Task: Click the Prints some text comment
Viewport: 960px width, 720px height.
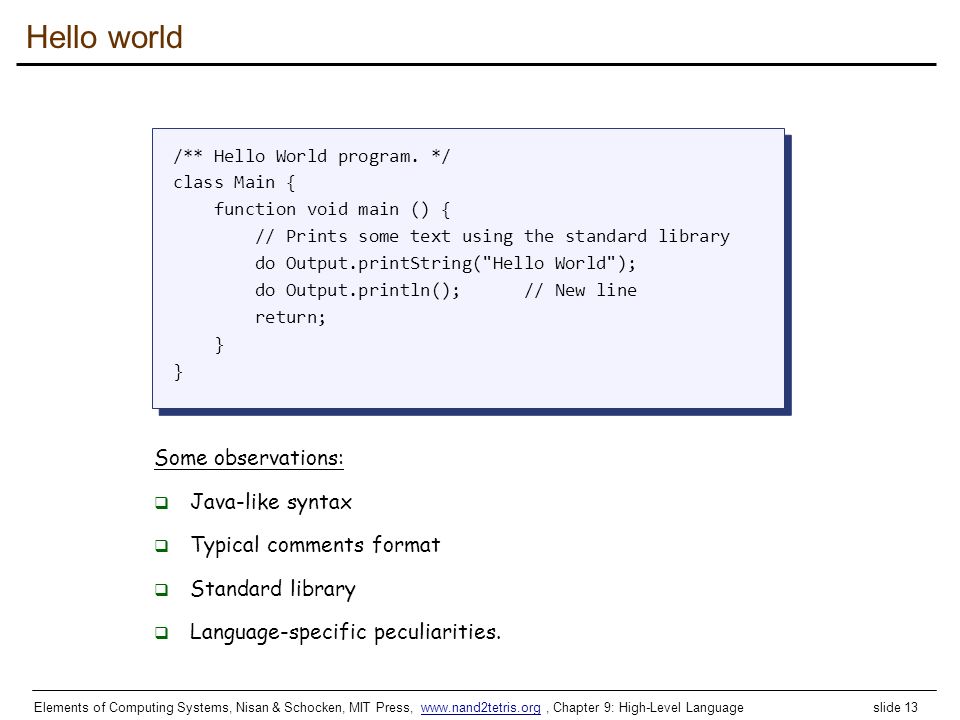Action: point(492,236)
